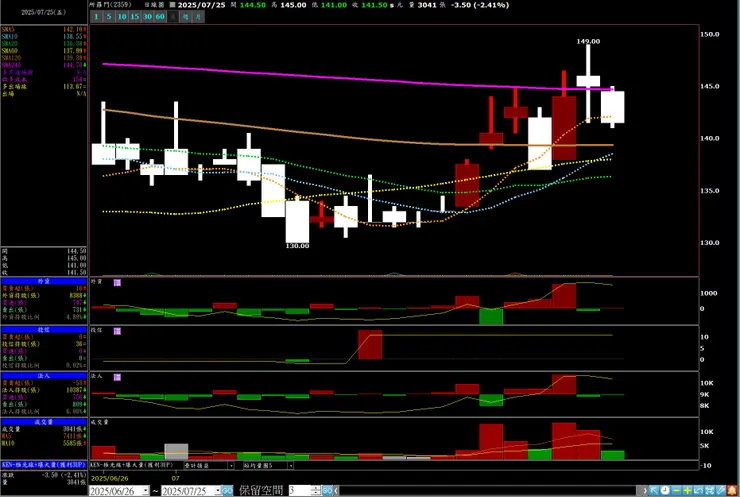Open the alert bell icon

tap(732, 490)
